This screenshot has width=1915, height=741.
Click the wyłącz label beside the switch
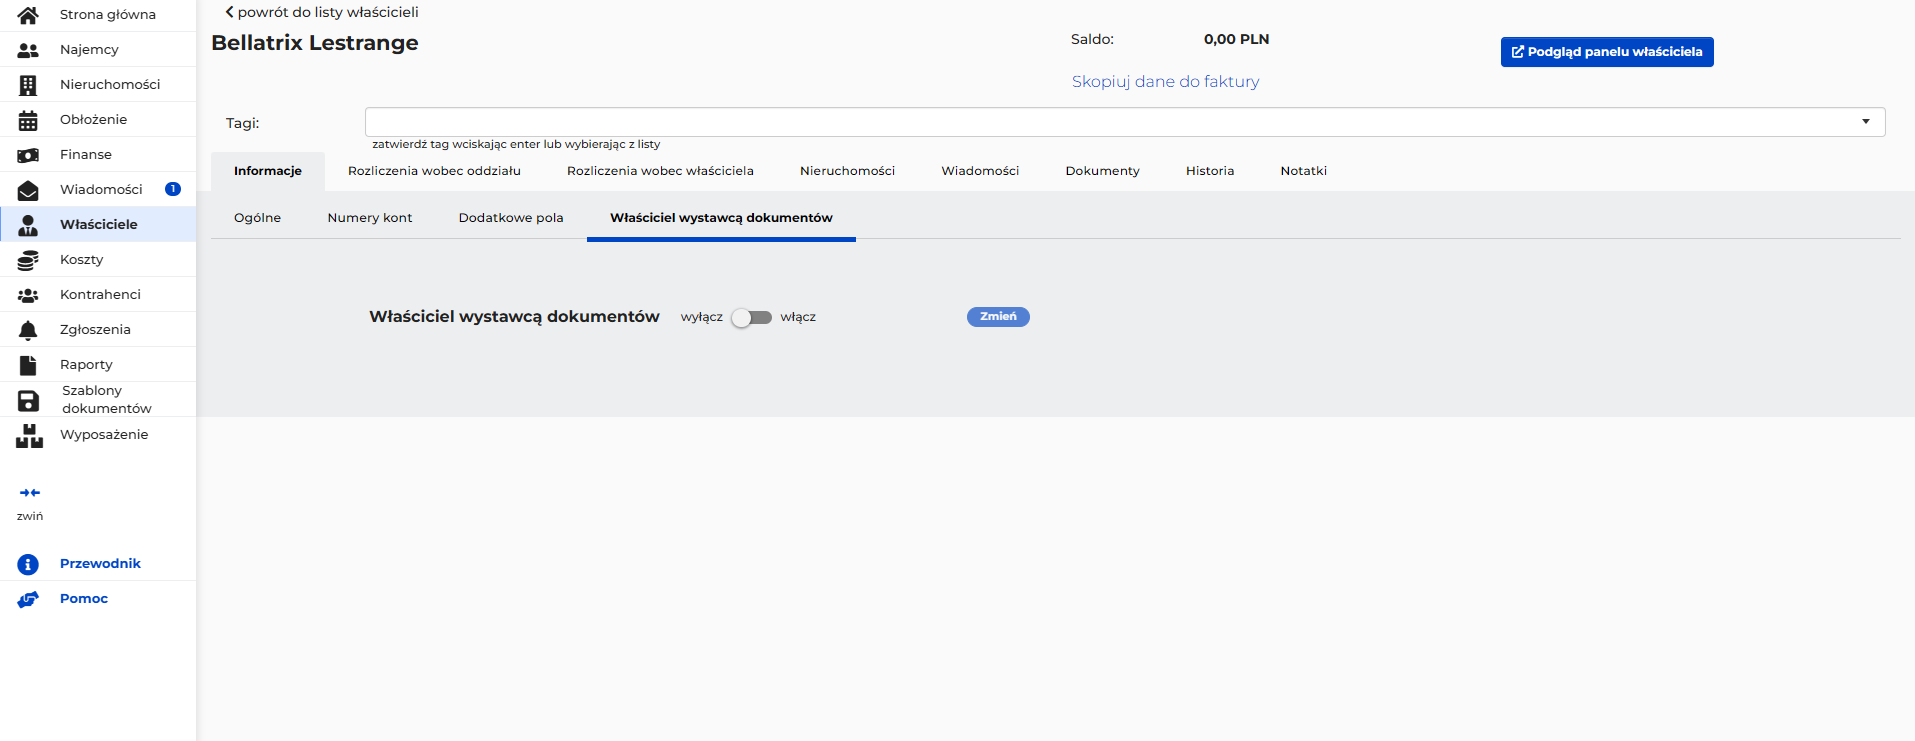pyautogui.click(x=701, y=317)
